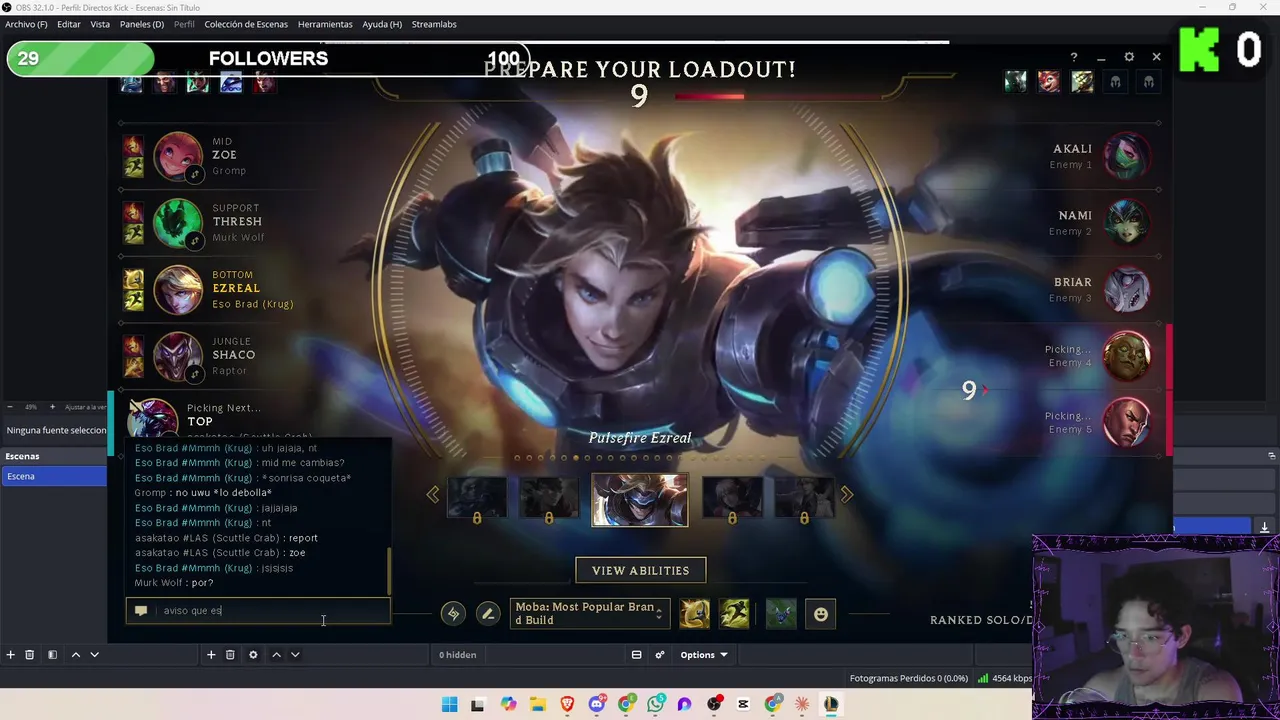Open the quick rune setup icon
The image size is (1280, 720).
pyautogui.click(x=453, y=614)
